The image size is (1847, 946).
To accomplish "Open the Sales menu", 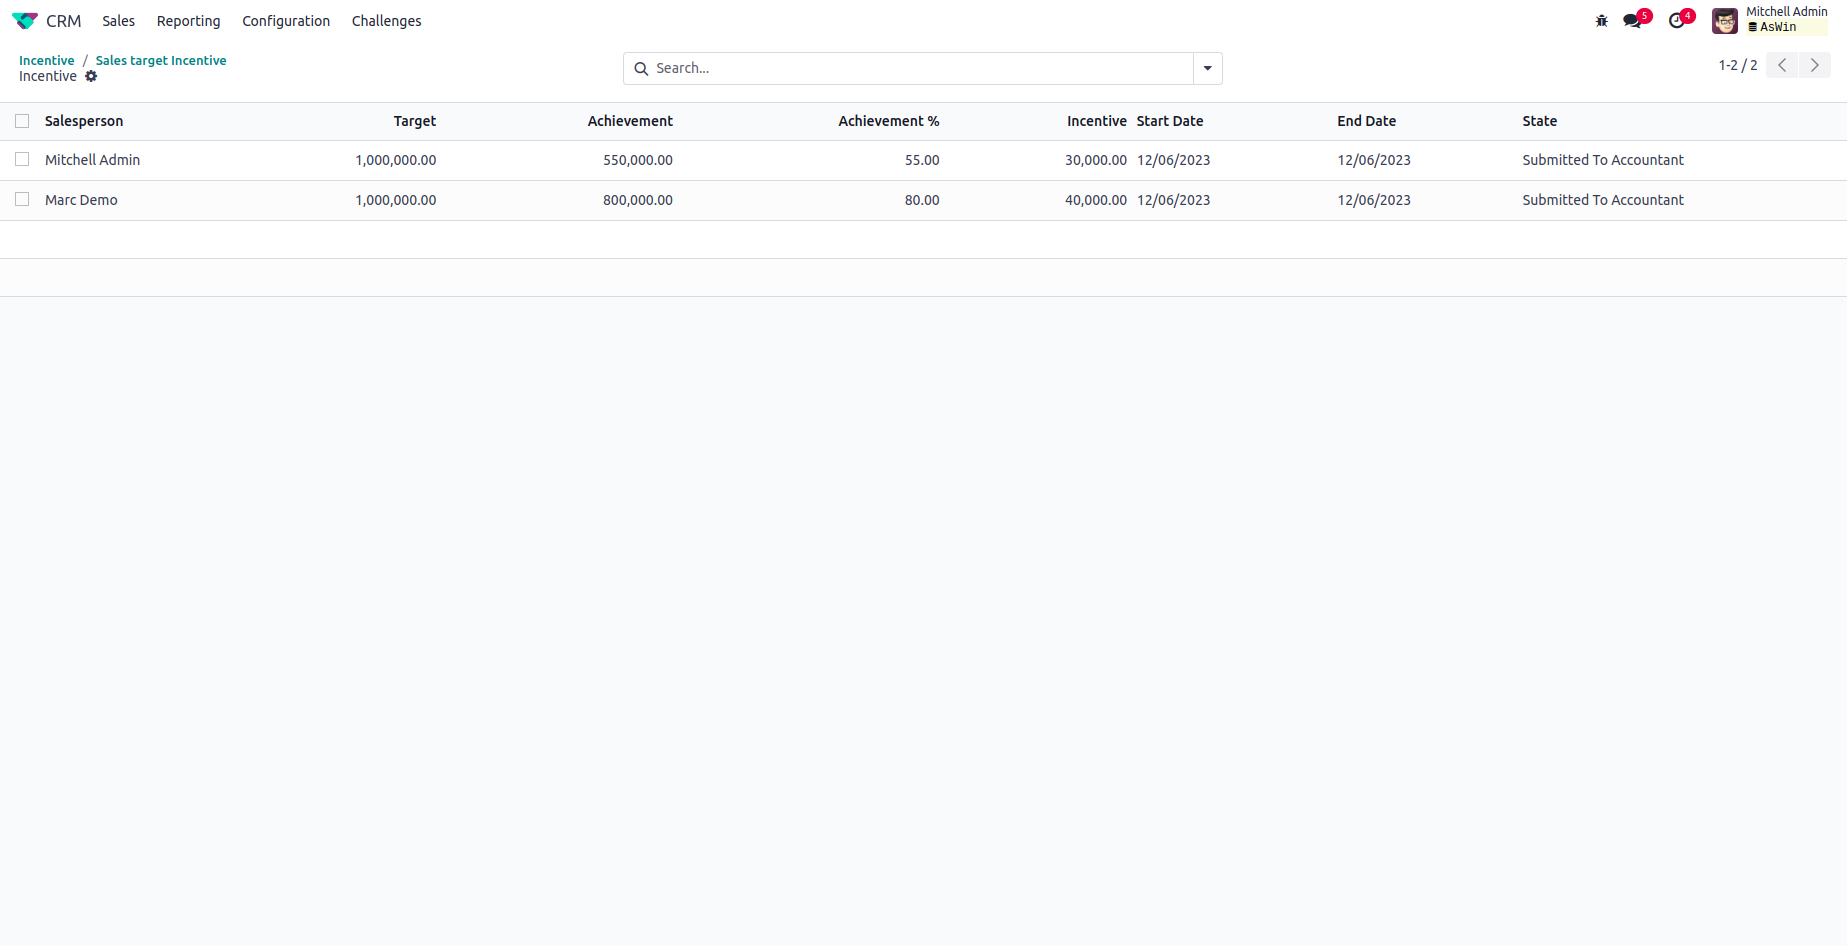I will (118, 21).
